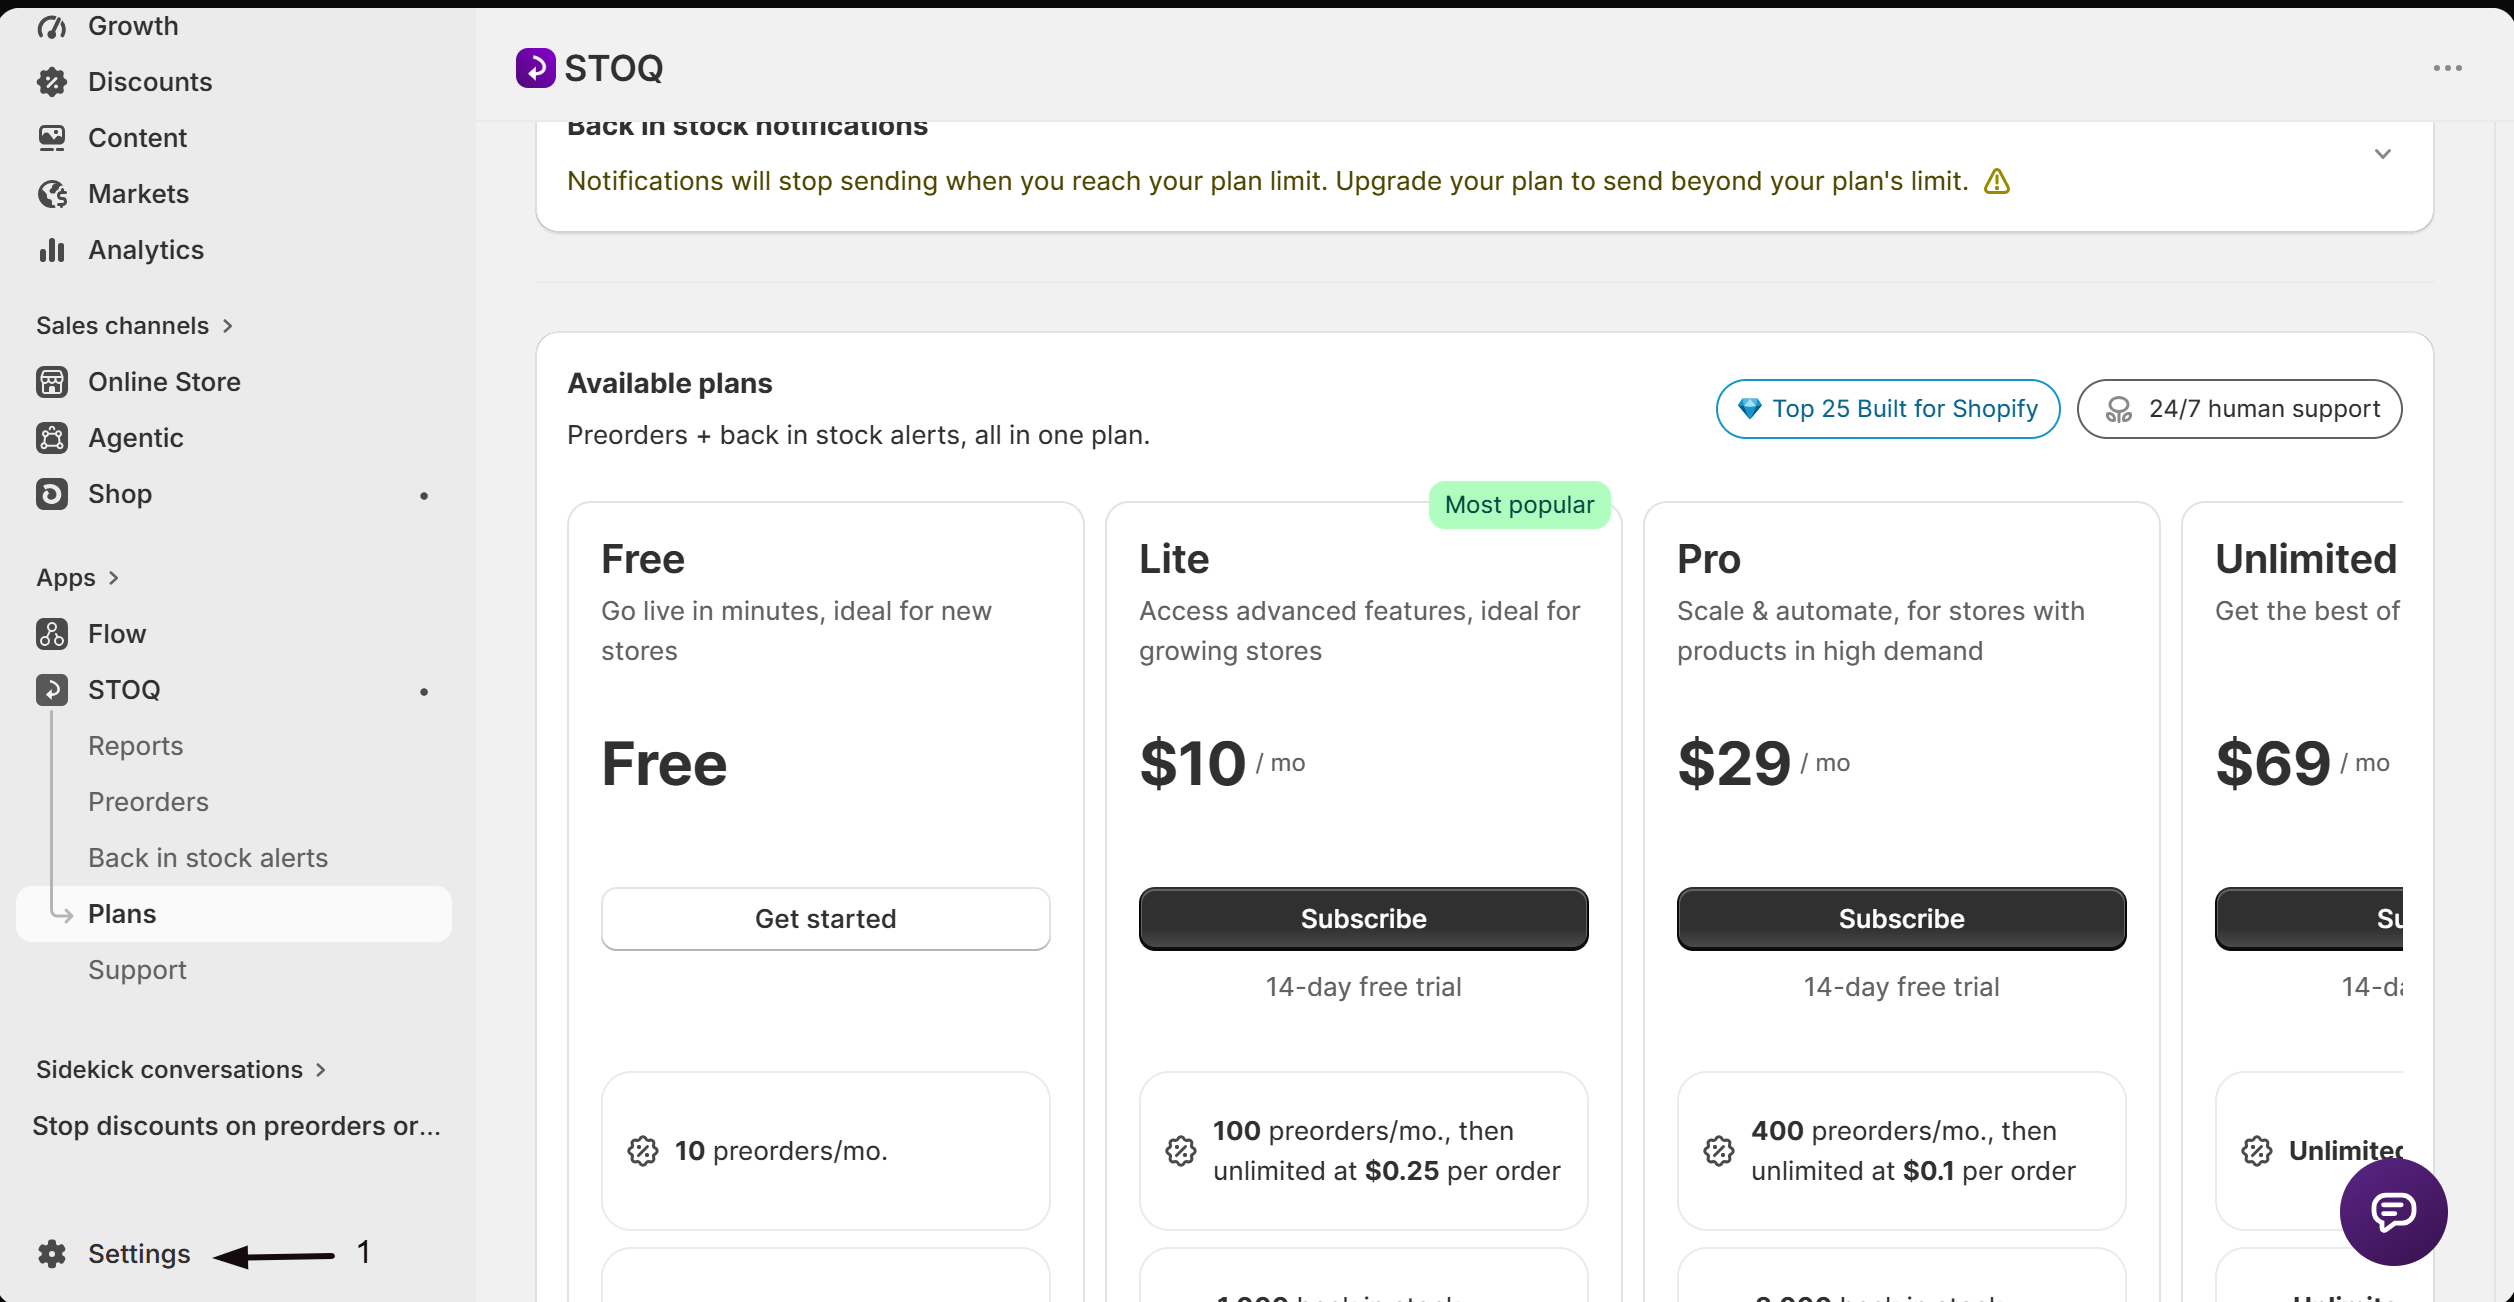The width and height of the screenshot is (2514, 1302).
Task: Click the STOQ app icon in sidebar
Action: coord(52,690)
